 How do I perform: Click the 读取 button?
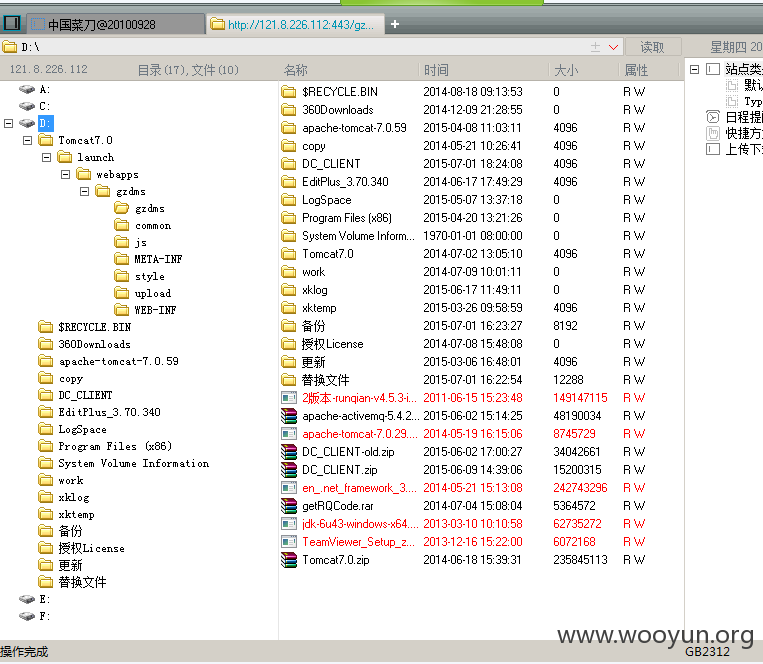pyautogui.click(x=653, y=47)
